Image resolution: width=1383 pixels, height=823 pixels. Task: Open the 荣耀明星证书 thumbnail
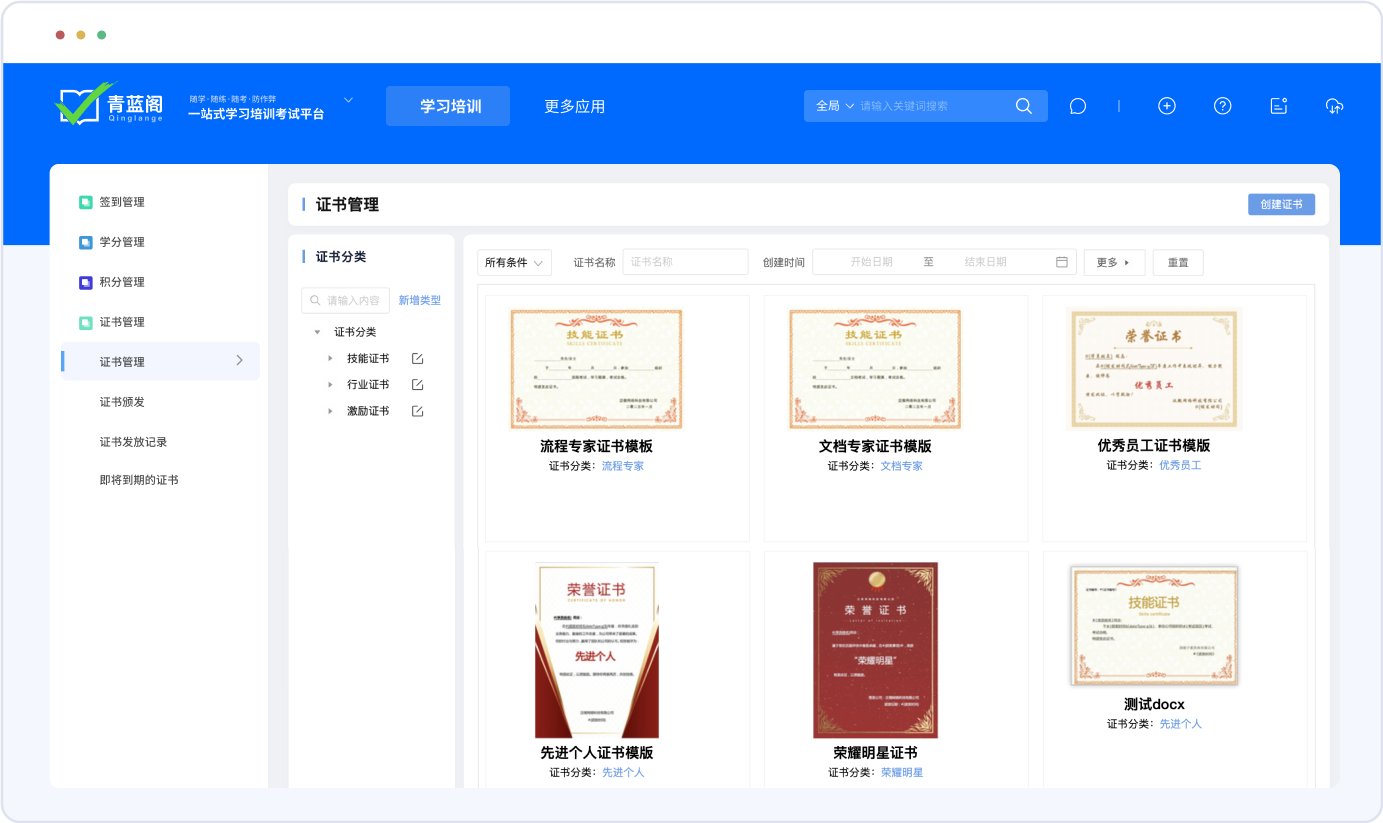tap(875, 650)
